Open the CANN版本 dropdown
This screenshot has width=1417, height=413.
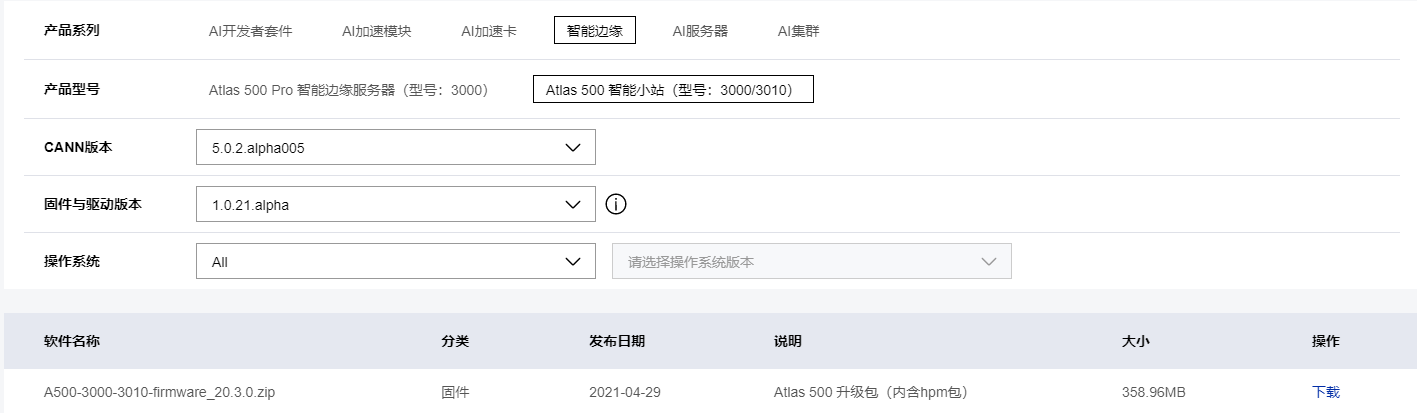tap(395, 147)
